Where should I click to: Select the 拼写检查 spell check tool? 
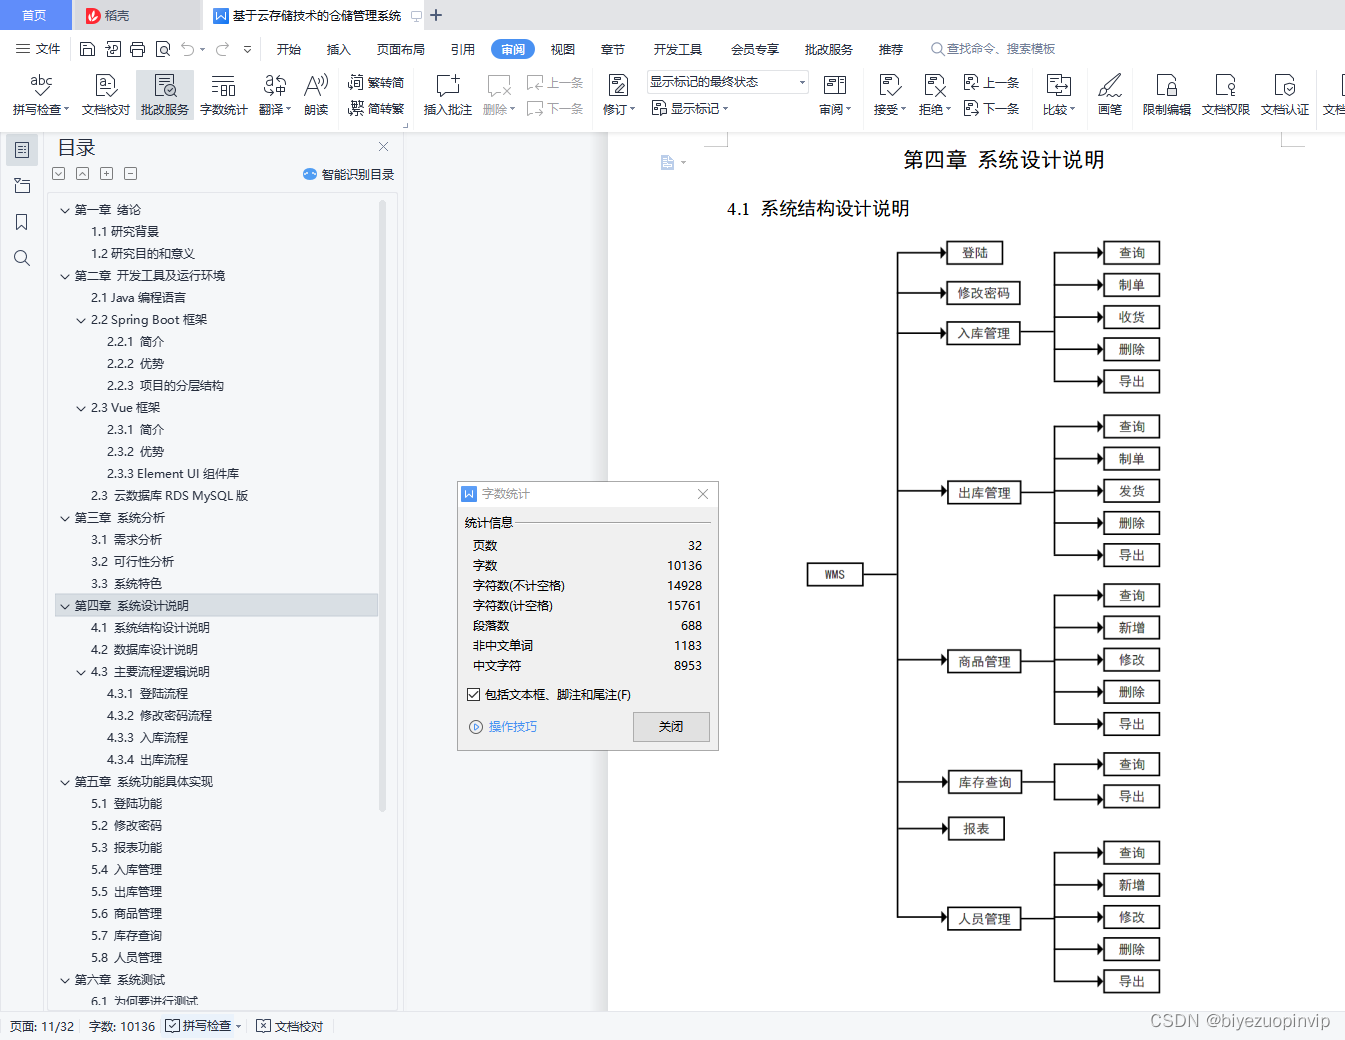point(38,95)
